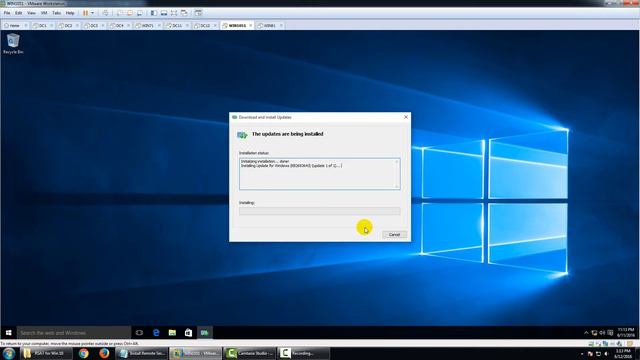Click the guest network tray icon
The width and height of the screenshot is (640, 360).
594,333
